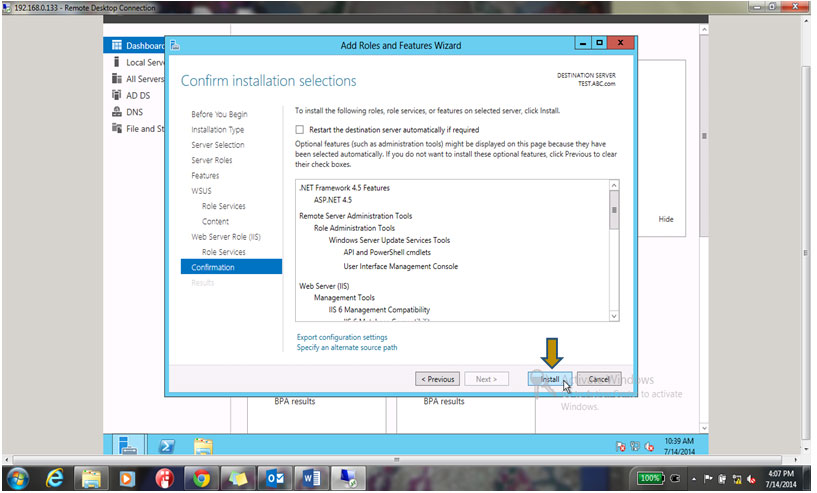Viewport: 817px width, 493px height.
Task: Select "Role Administration Tools" entry
Action: pyautogui.click(x=354, y=228)
